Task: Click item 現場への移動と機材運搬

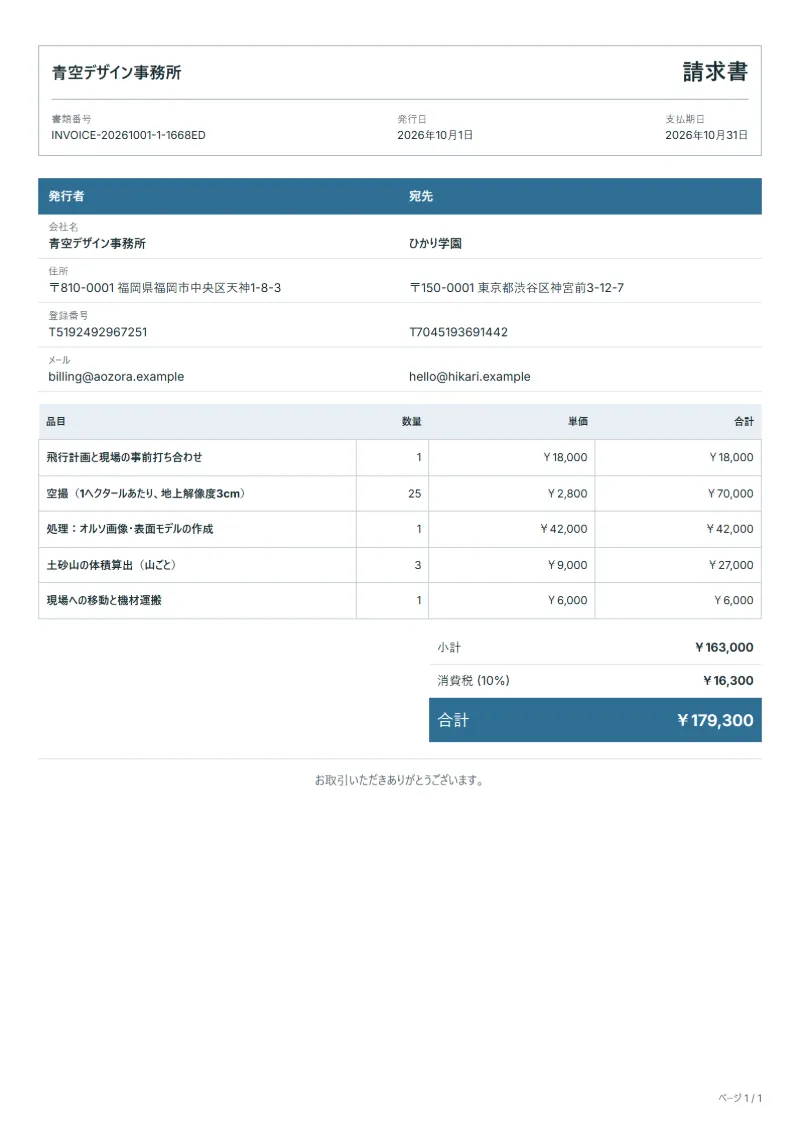Action: pos(105,600)
